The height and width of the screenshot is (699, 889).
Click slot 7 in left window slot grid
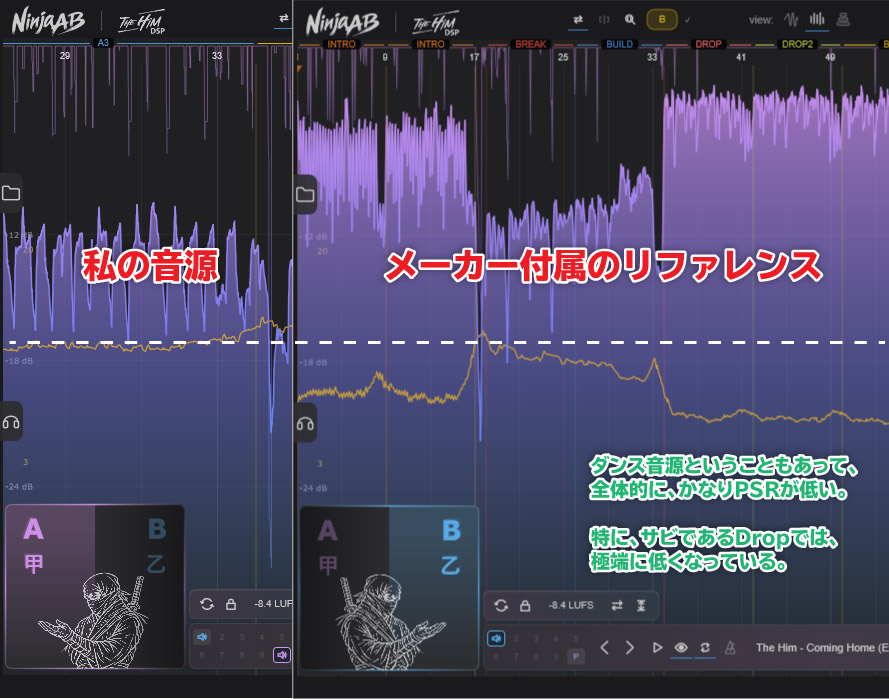pyautogui.click(x=222, y=655)
